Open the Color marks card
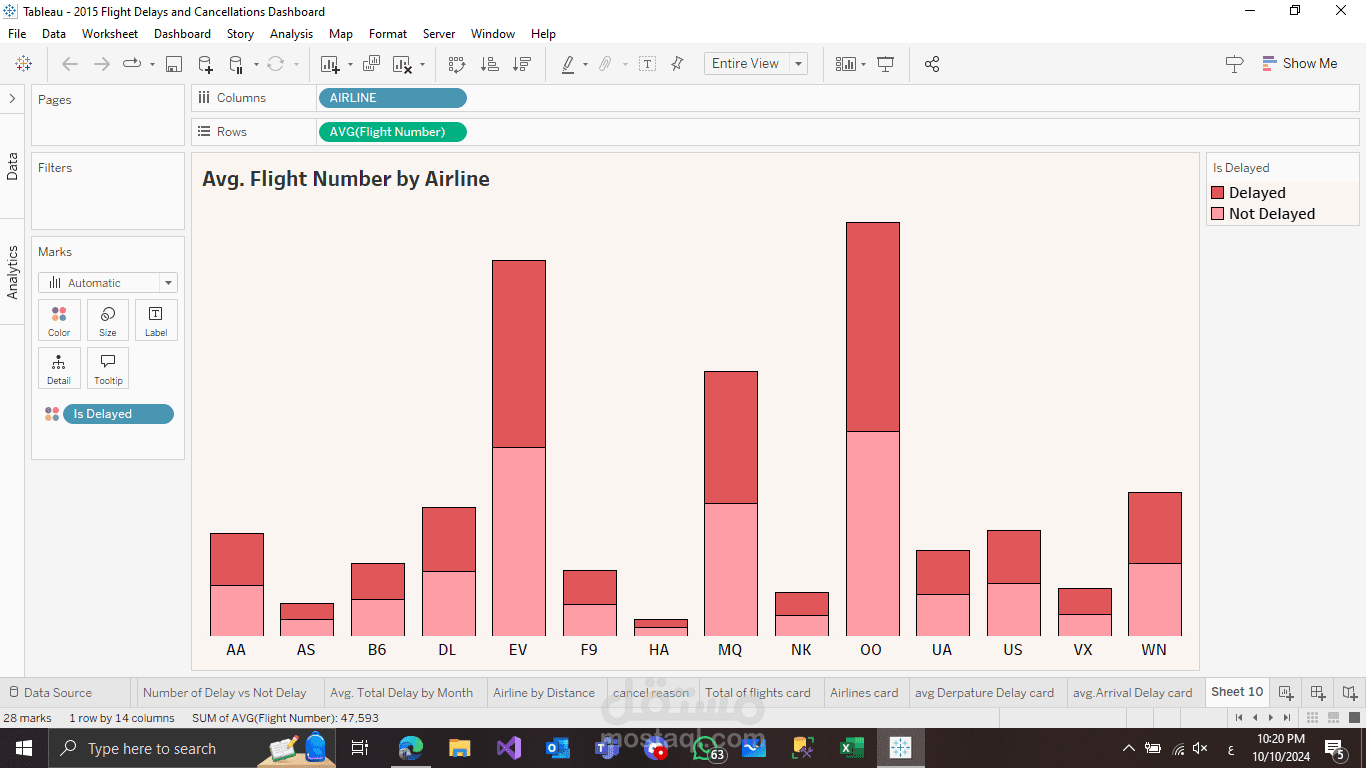The height and width of the screenshot is (768, 1366). (59, 320)
